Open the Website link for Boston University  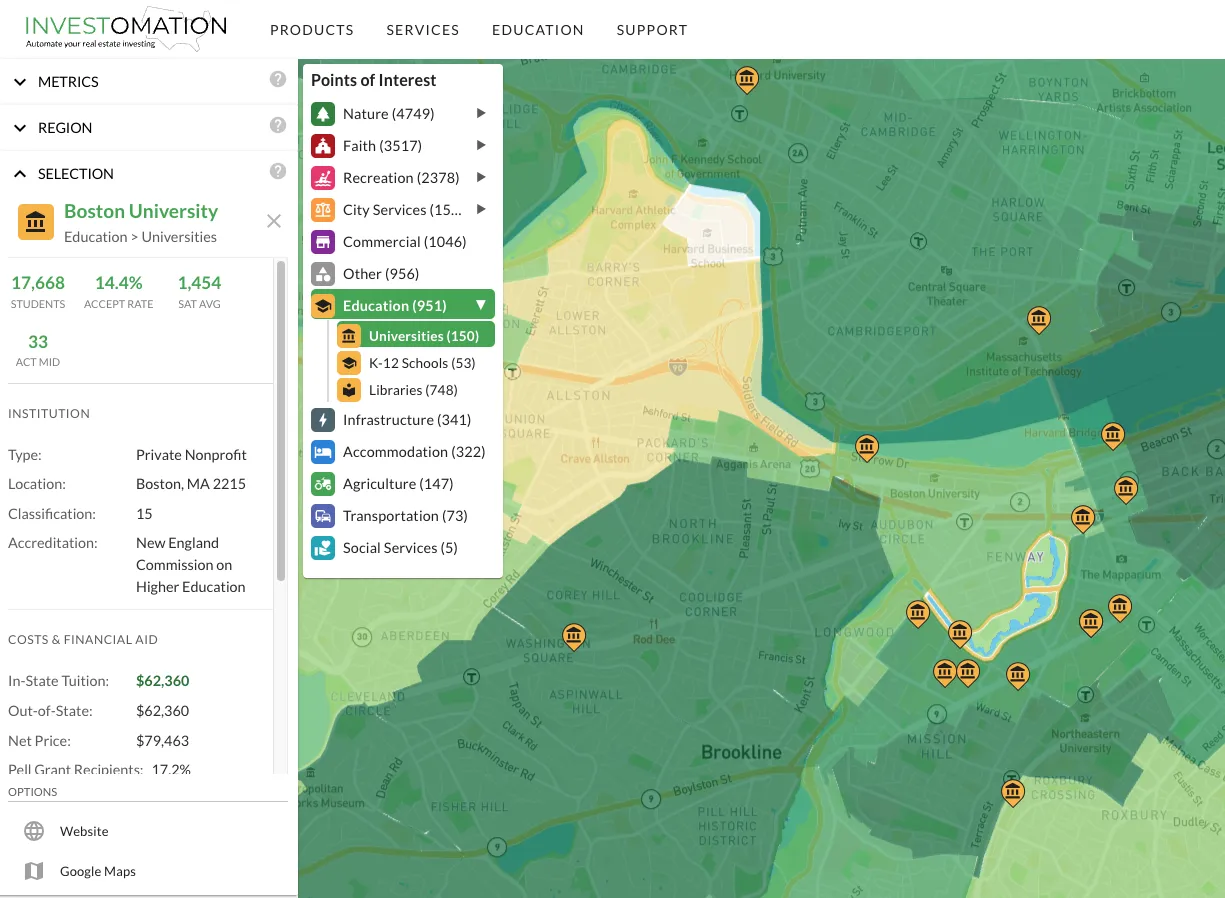coord(84,831)
